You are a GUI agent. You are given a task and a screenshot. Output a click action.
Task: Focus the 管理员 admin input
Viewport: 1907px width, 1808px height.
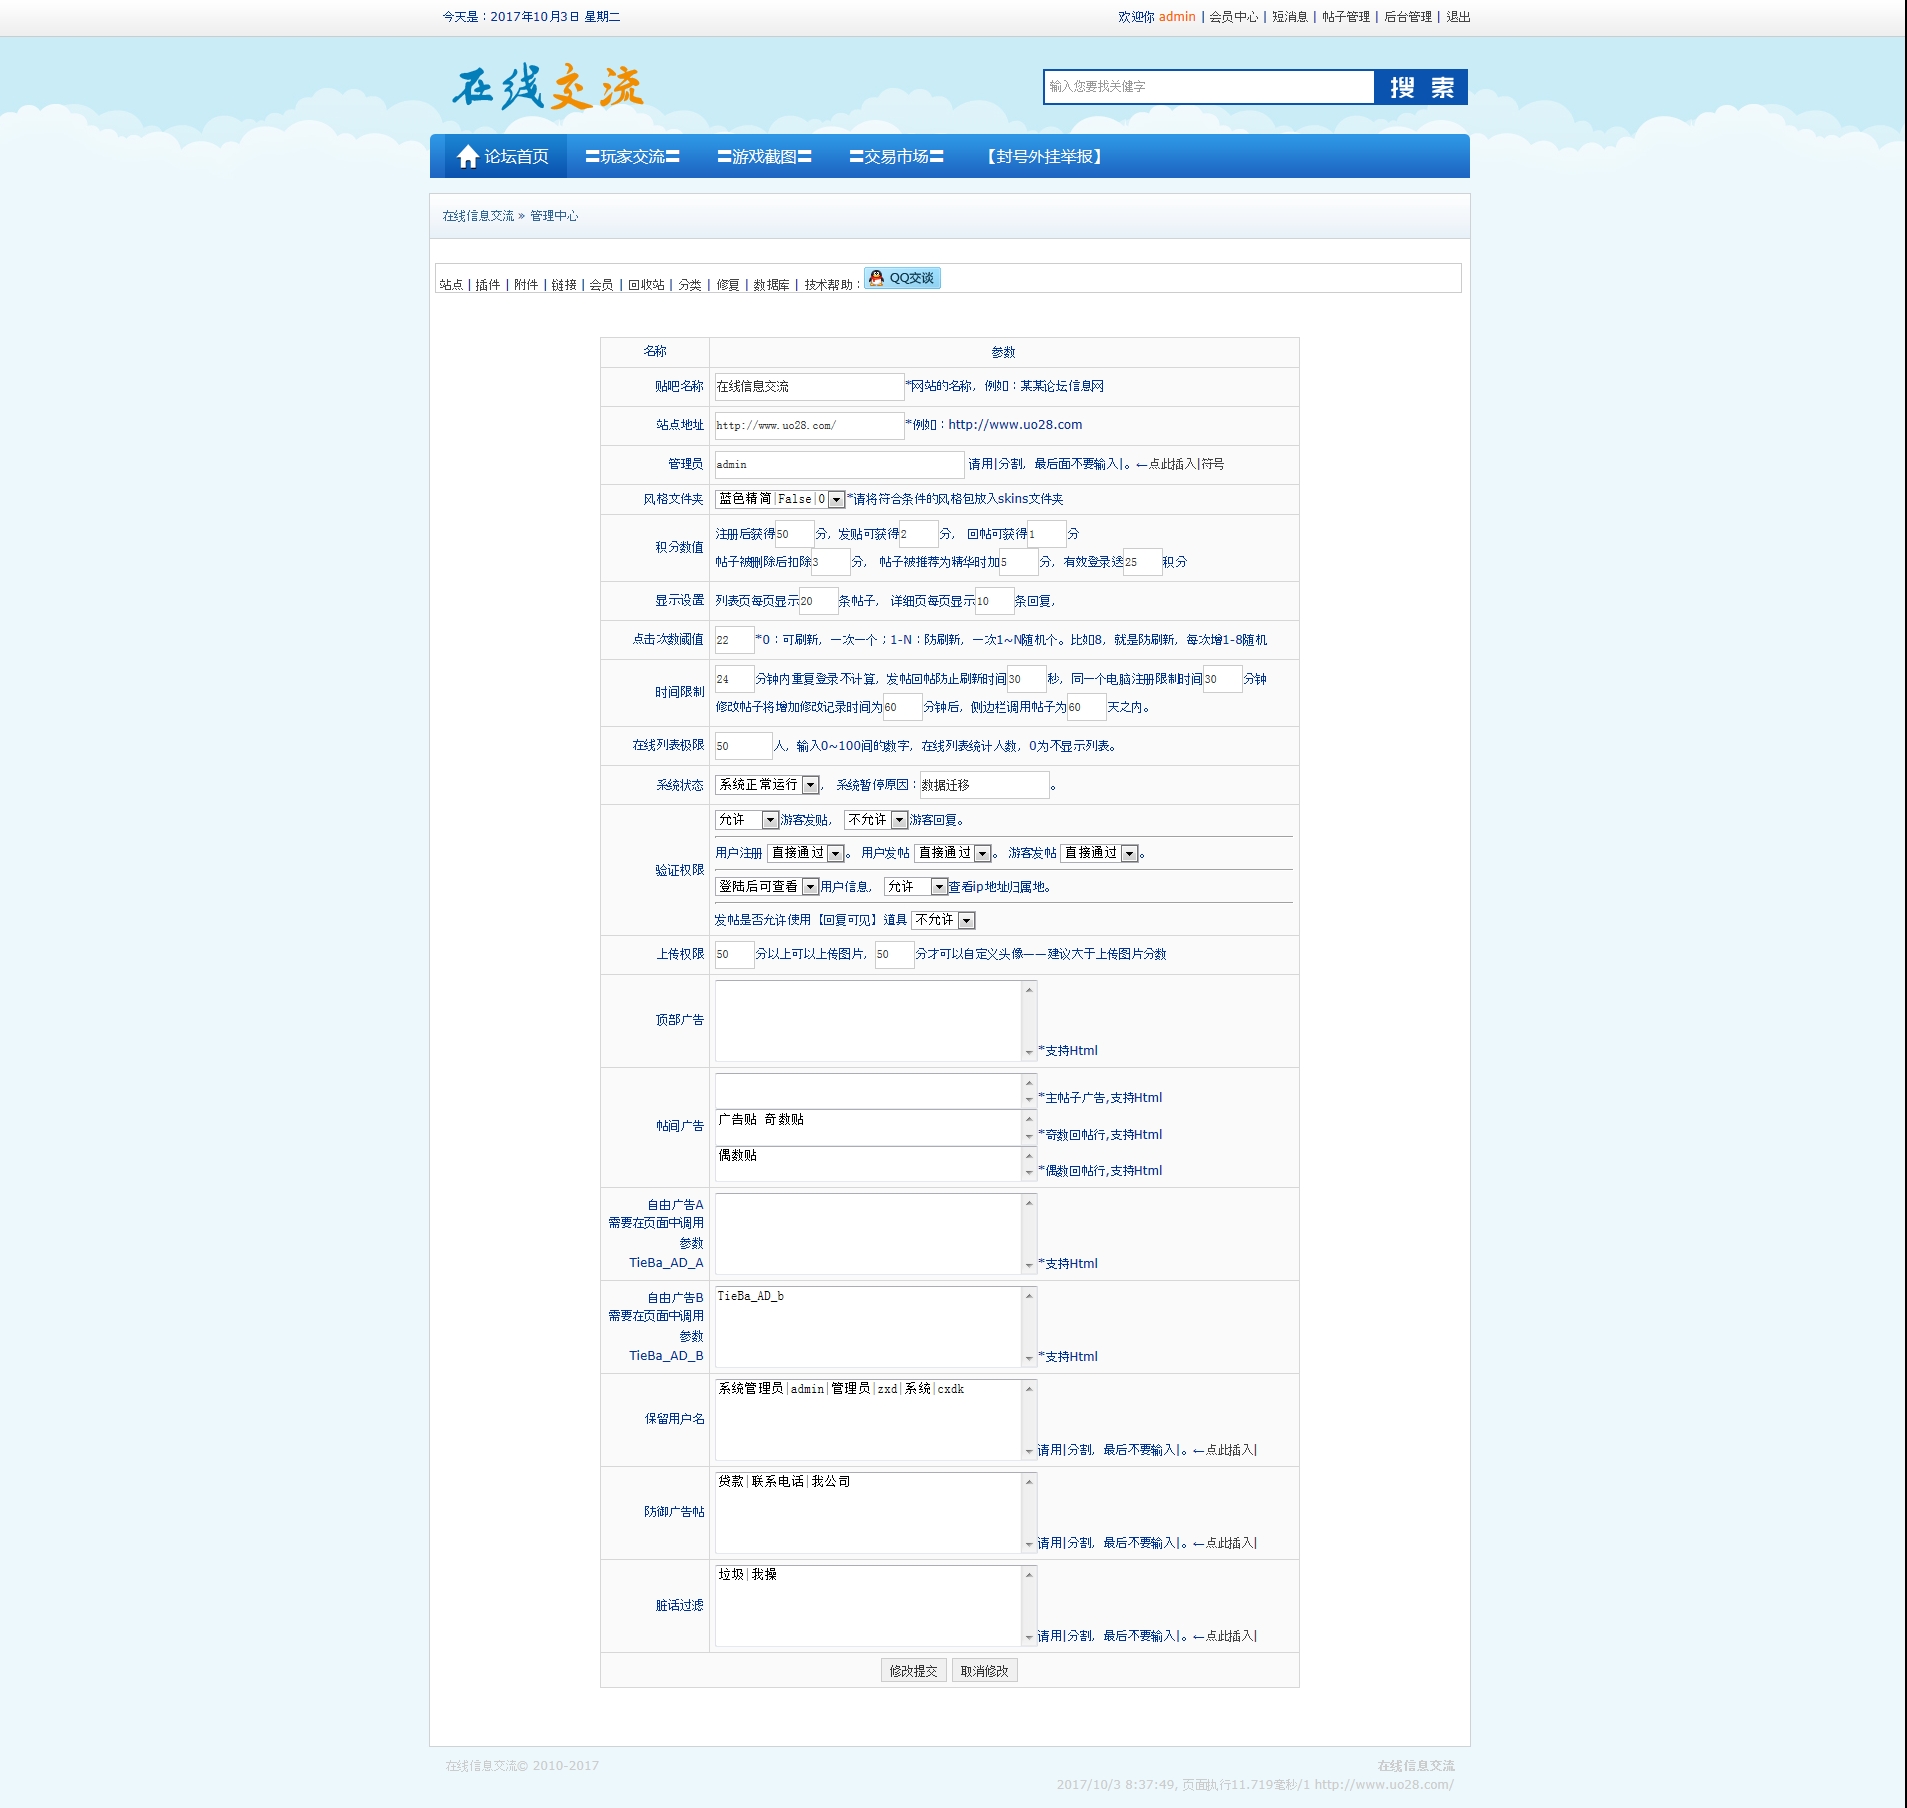(x=839, y=465)
